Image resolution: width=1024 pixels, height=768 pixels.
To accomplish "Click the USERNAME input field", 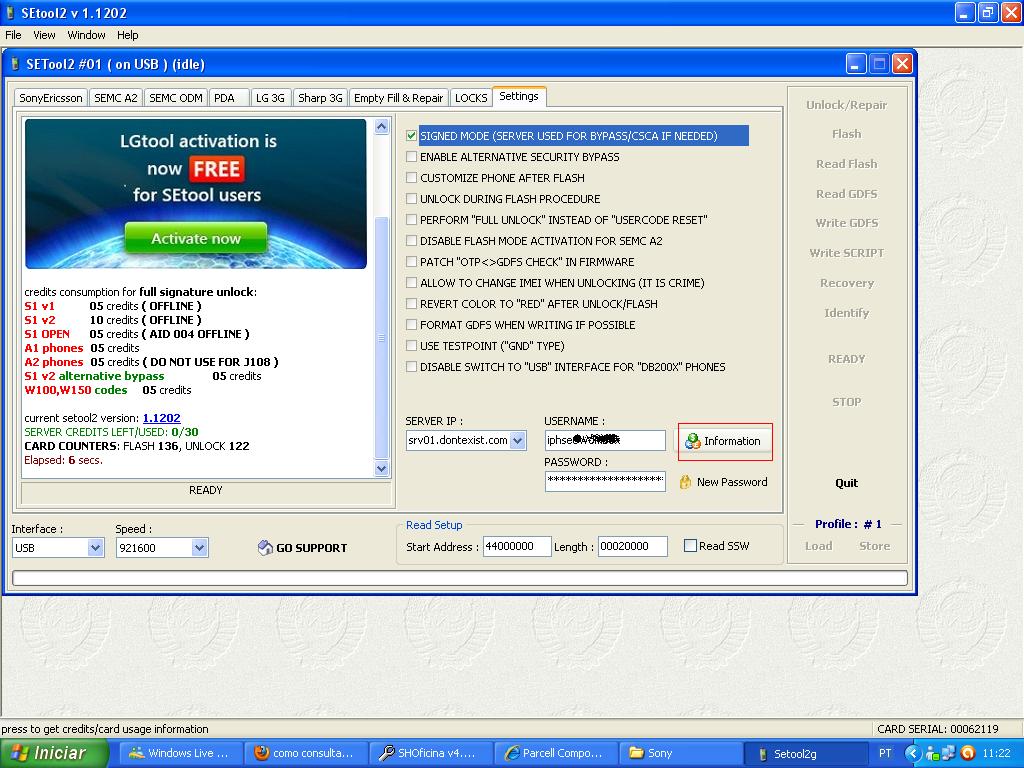I will point(605,440).
